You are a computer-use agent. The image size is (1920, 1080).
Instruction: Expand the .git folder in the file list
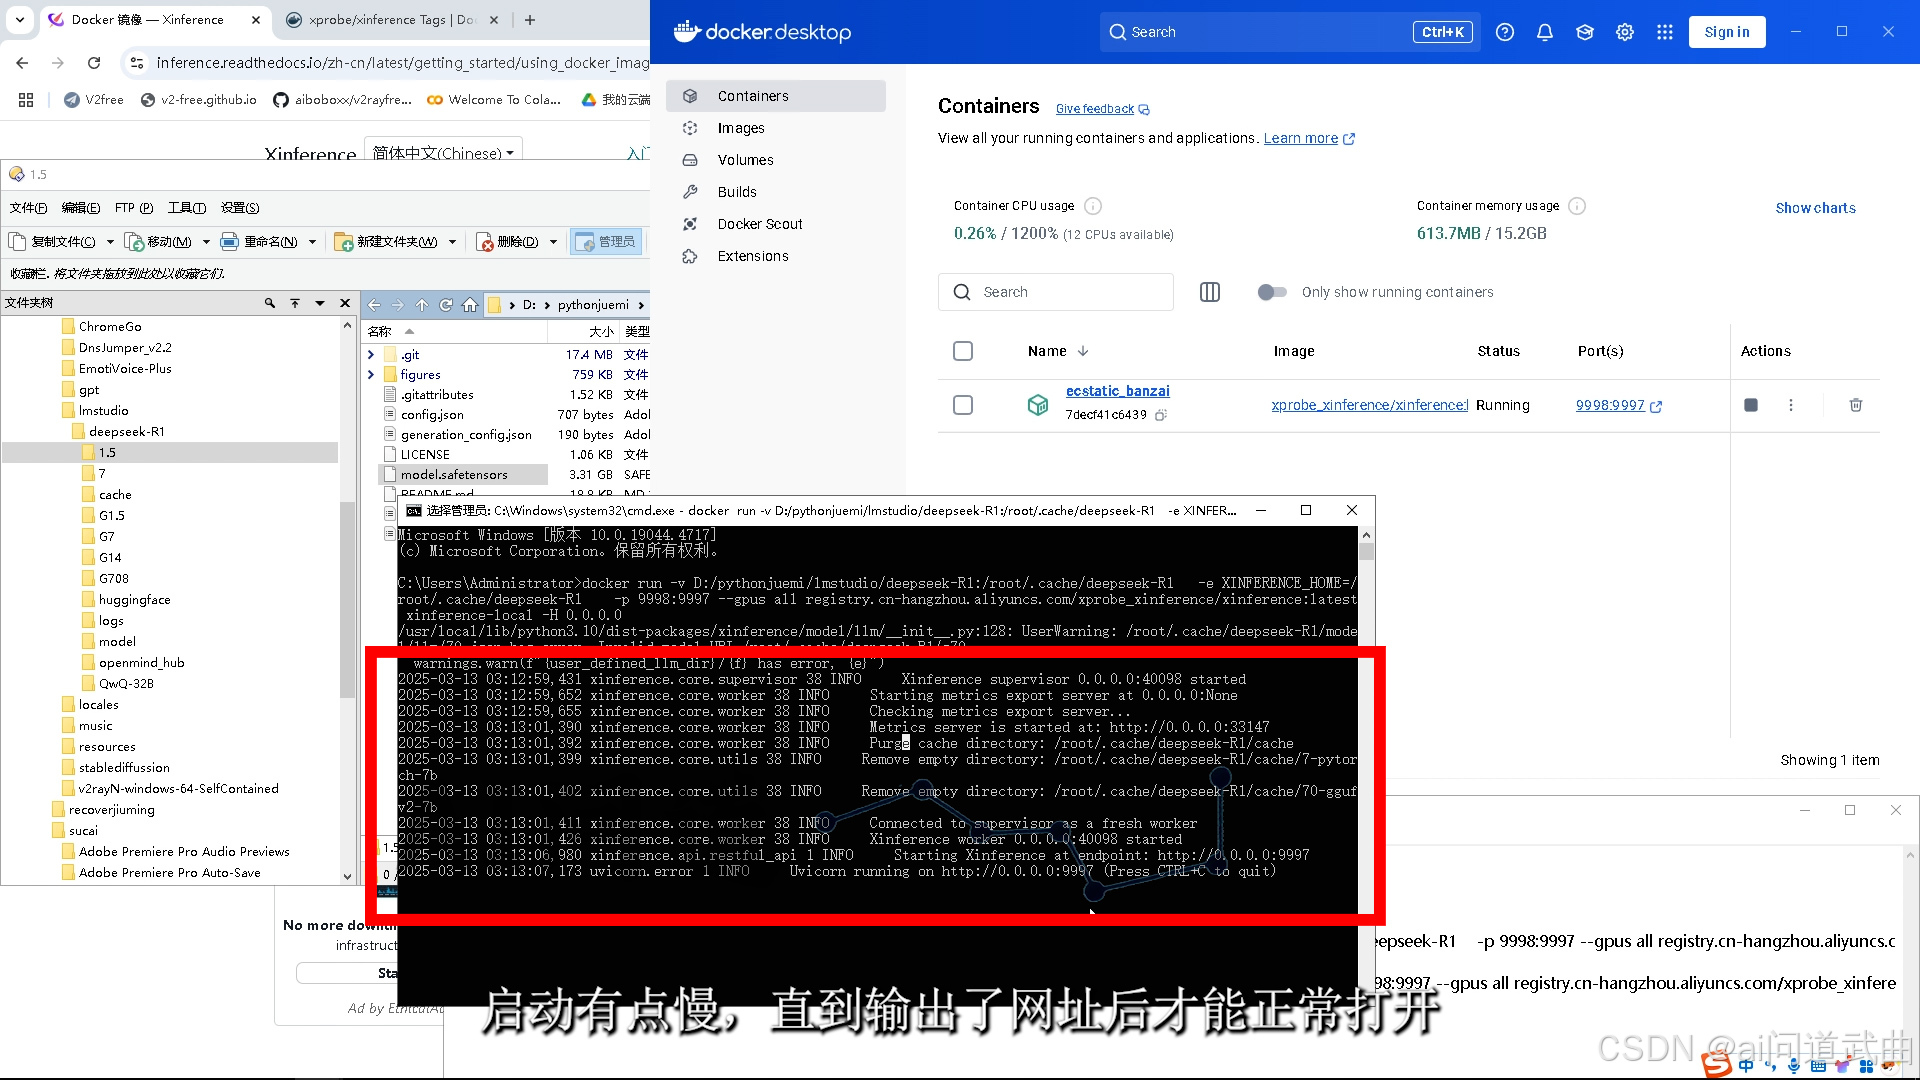tap(371, 355)
